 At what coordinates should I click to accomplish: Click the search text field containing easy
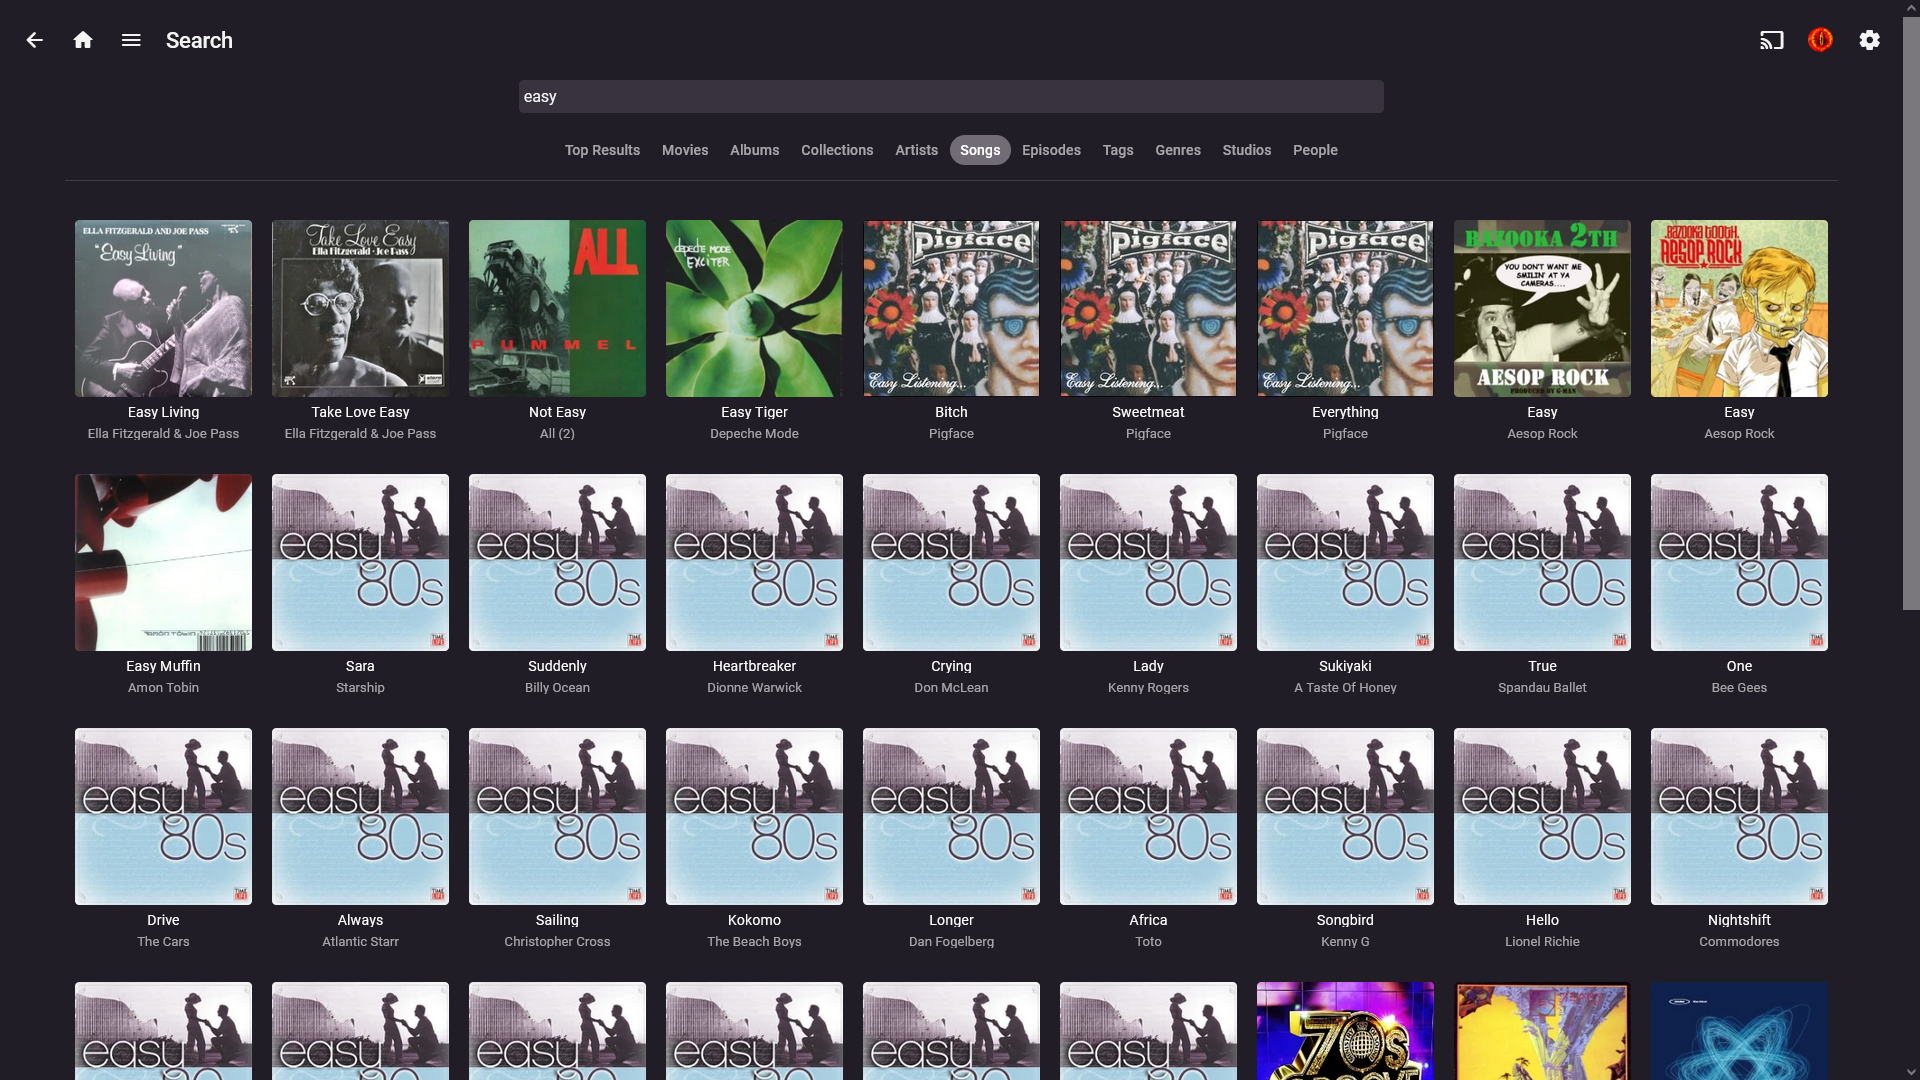tap(950, 96)
